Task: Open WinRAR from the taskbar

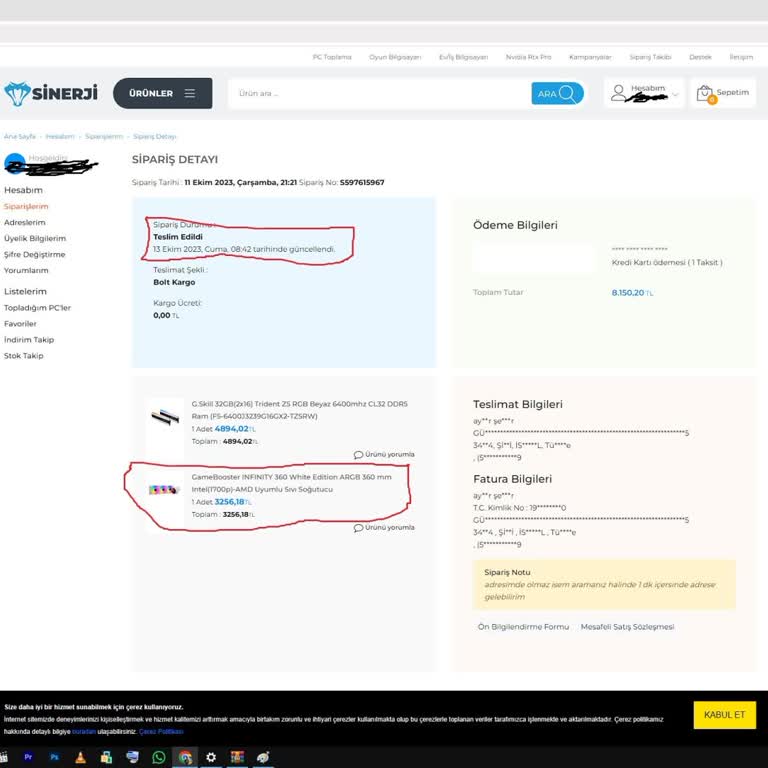Action: point(237,758)
